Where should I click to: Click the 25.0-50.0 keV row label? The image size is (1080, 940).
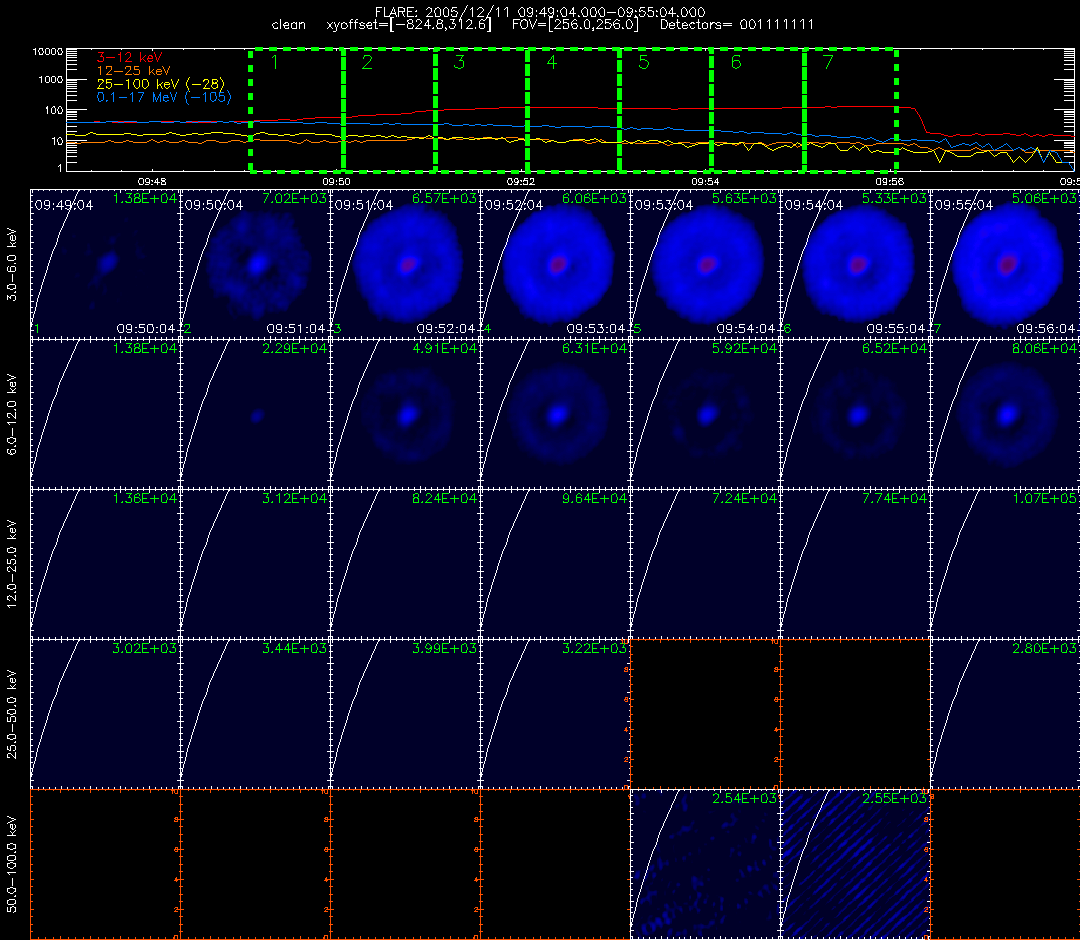coord(12,714)
